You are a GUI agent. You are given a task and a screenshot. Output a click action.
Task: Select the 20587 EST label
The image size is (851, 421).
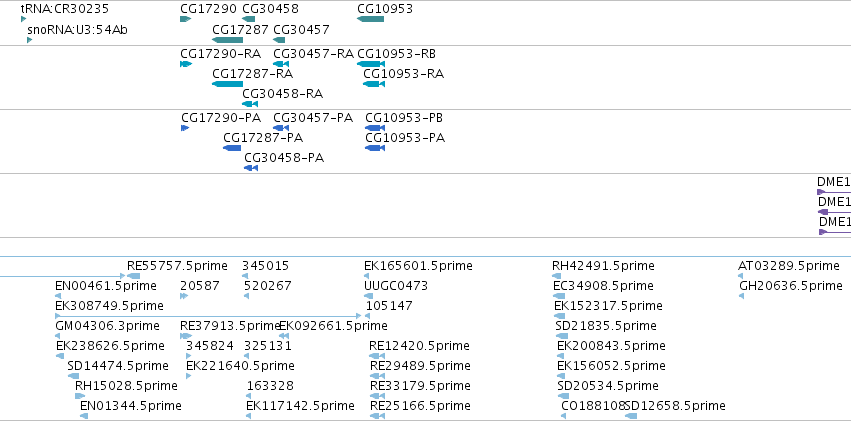[200, 285]
